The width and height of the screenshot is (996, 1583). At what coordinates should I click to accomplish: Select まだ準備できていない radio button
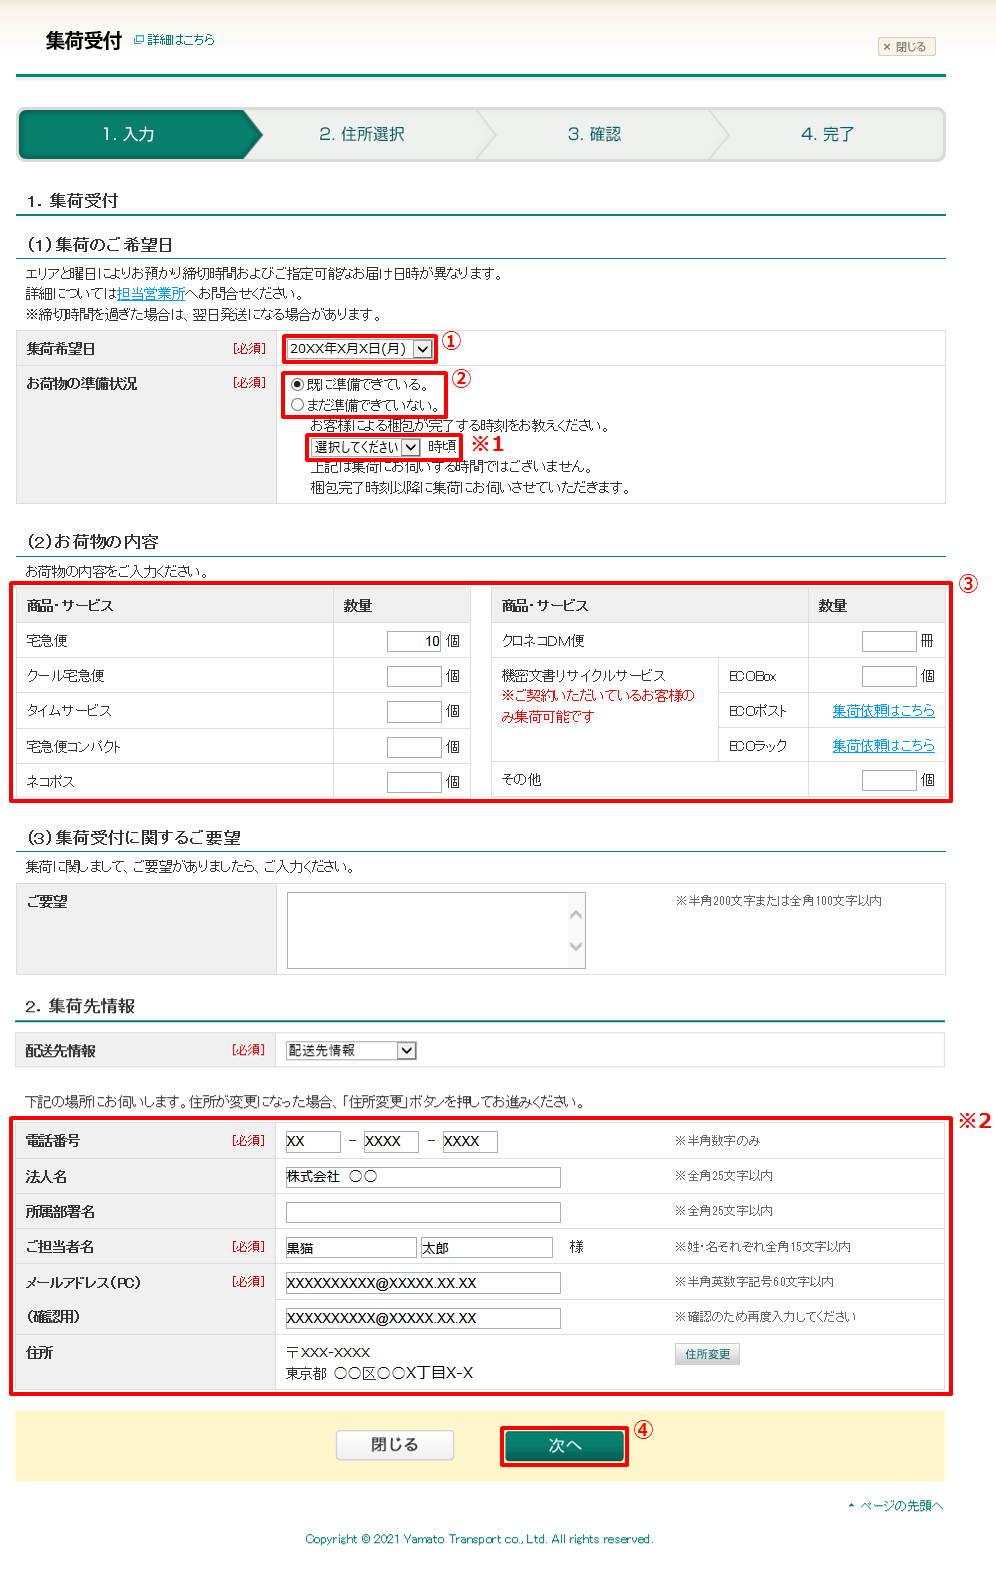pos(297,405)
